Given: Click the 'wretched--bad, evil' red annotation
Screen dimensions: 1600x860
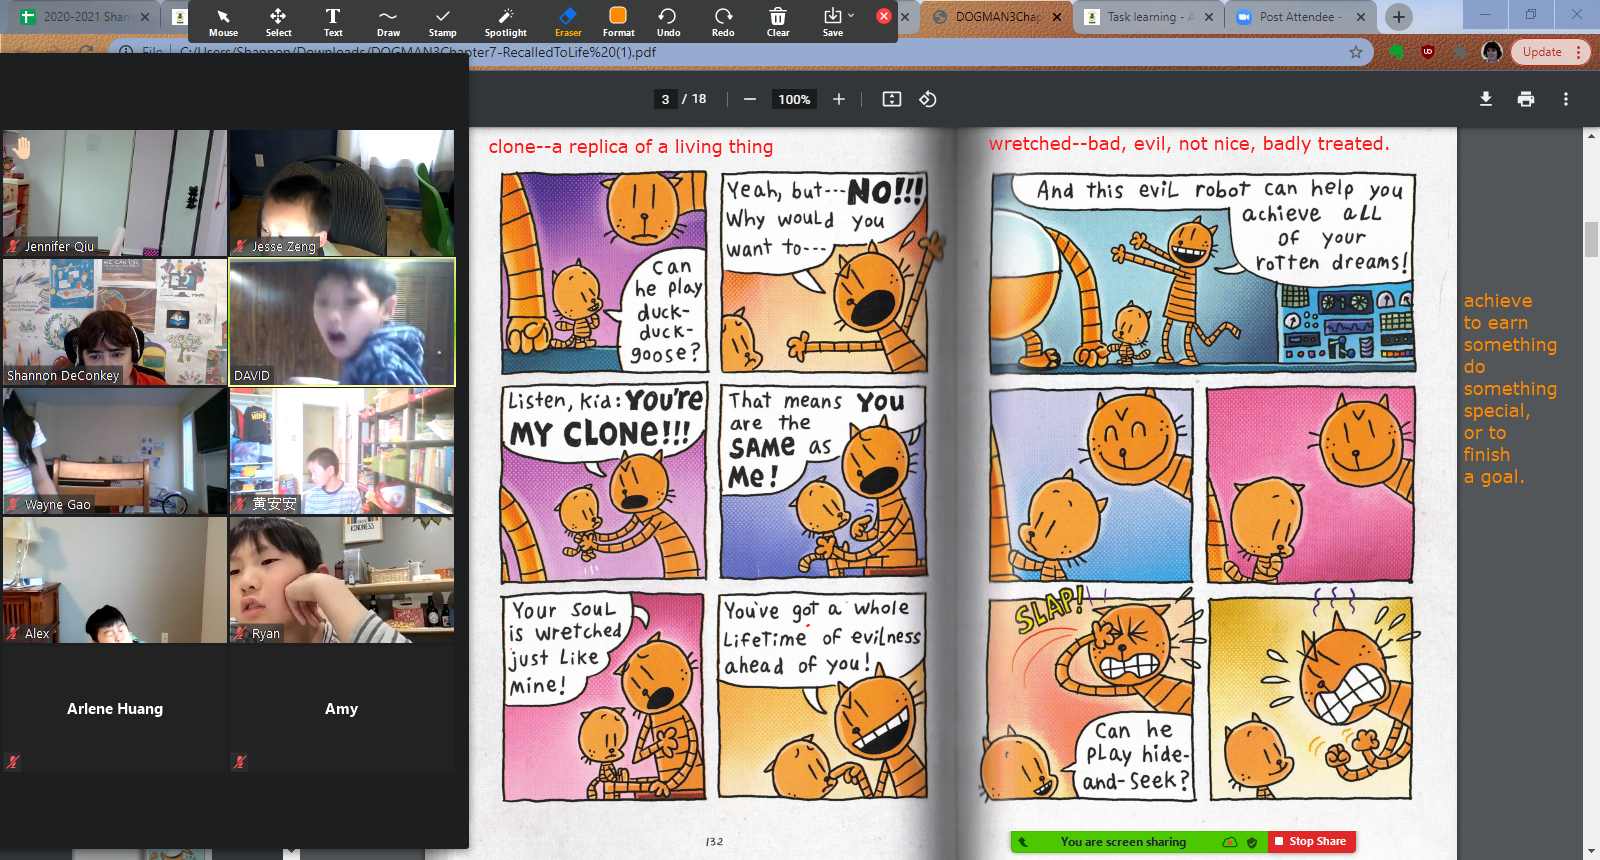Looking at the screenshot, I should (x=1189, y=144).
